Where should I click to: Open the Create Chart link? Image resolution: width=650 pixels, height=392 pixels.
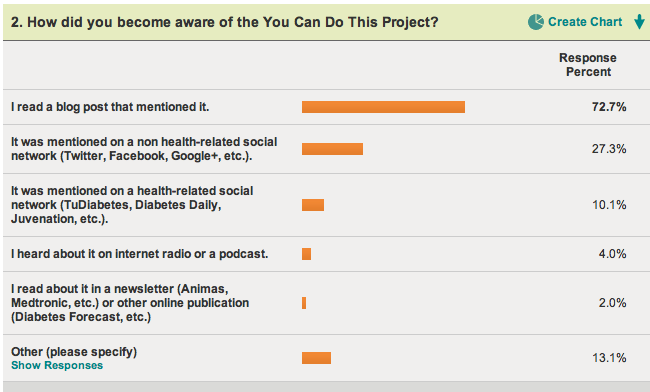click(x=585, y=22)
